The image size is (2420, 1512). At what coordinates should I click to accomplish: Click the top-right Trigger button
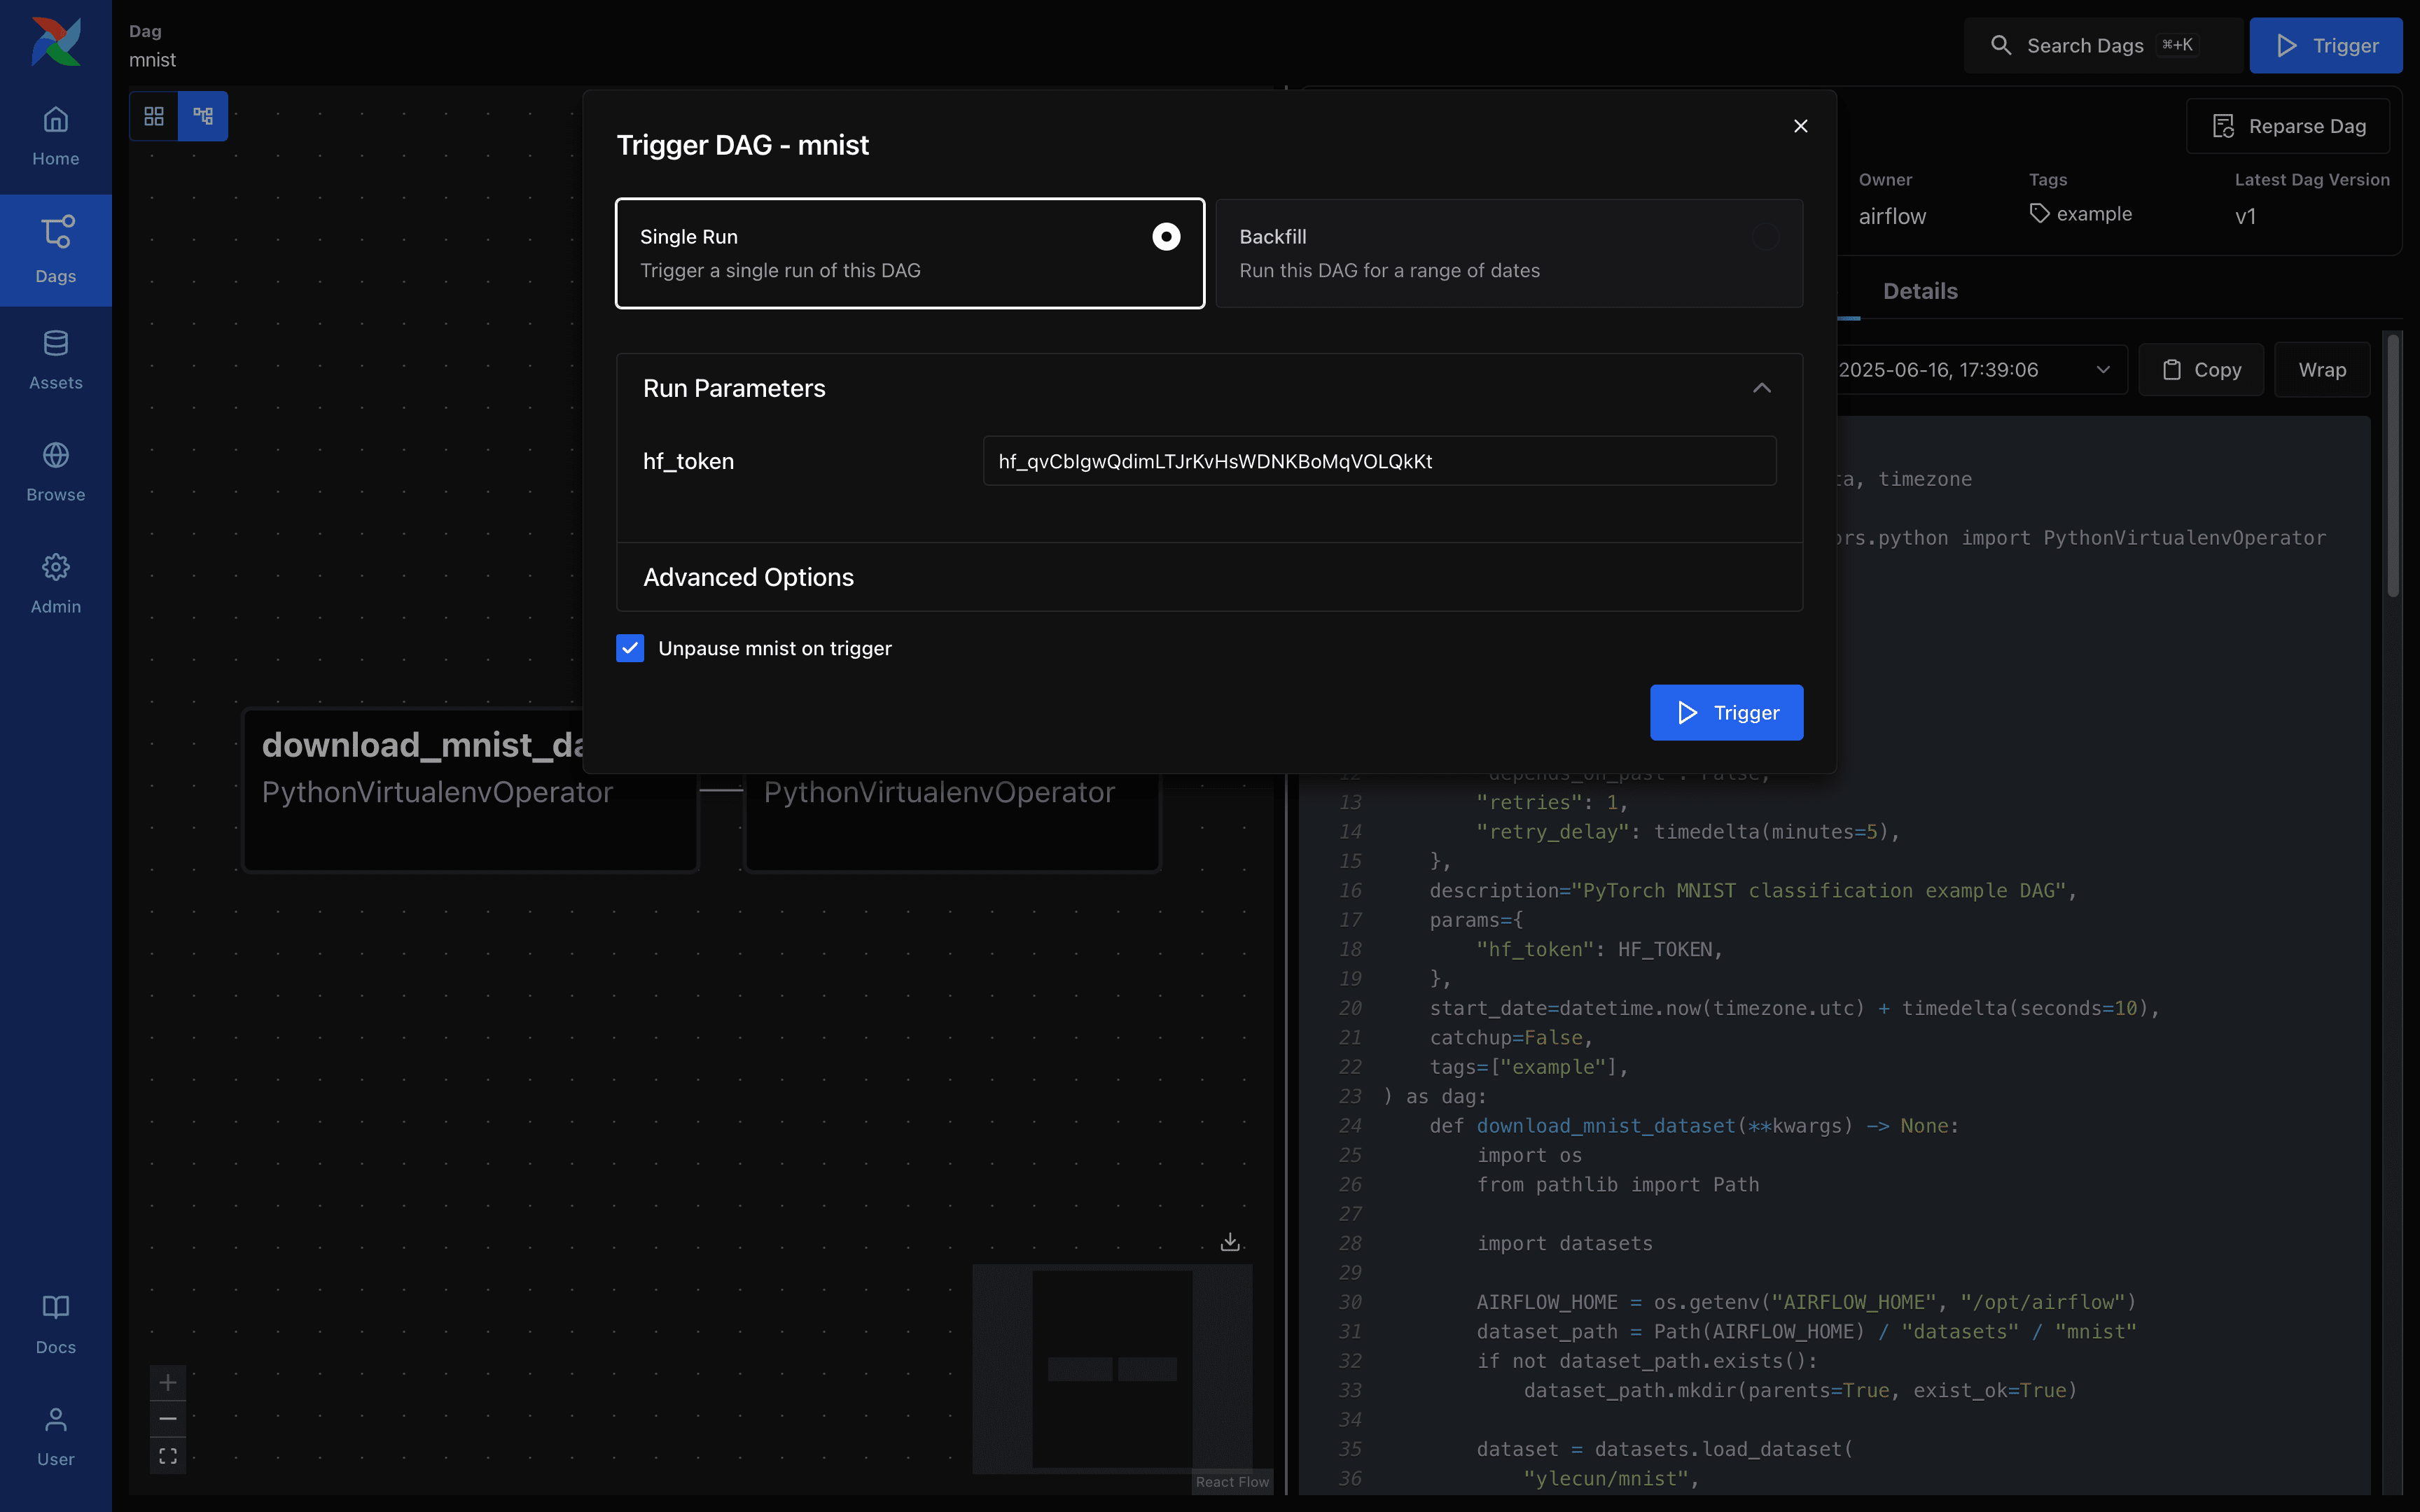(x=2325, y=45)
